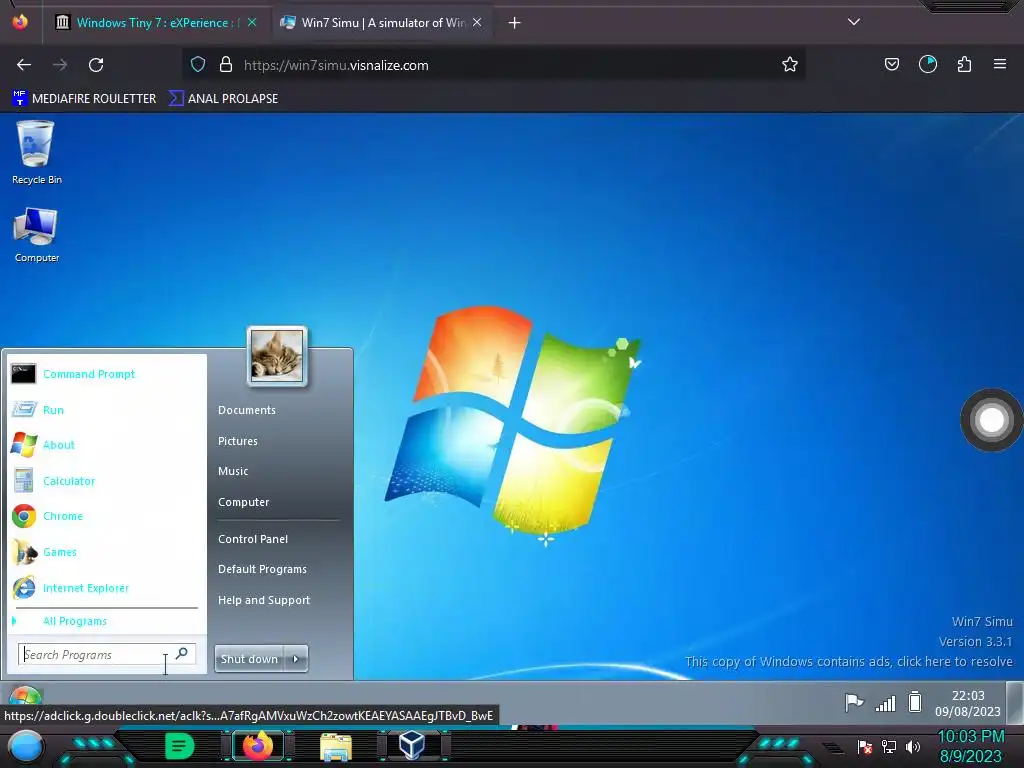
Task: Open the Recycle Bin desktop icon
Action: [36, 152]
